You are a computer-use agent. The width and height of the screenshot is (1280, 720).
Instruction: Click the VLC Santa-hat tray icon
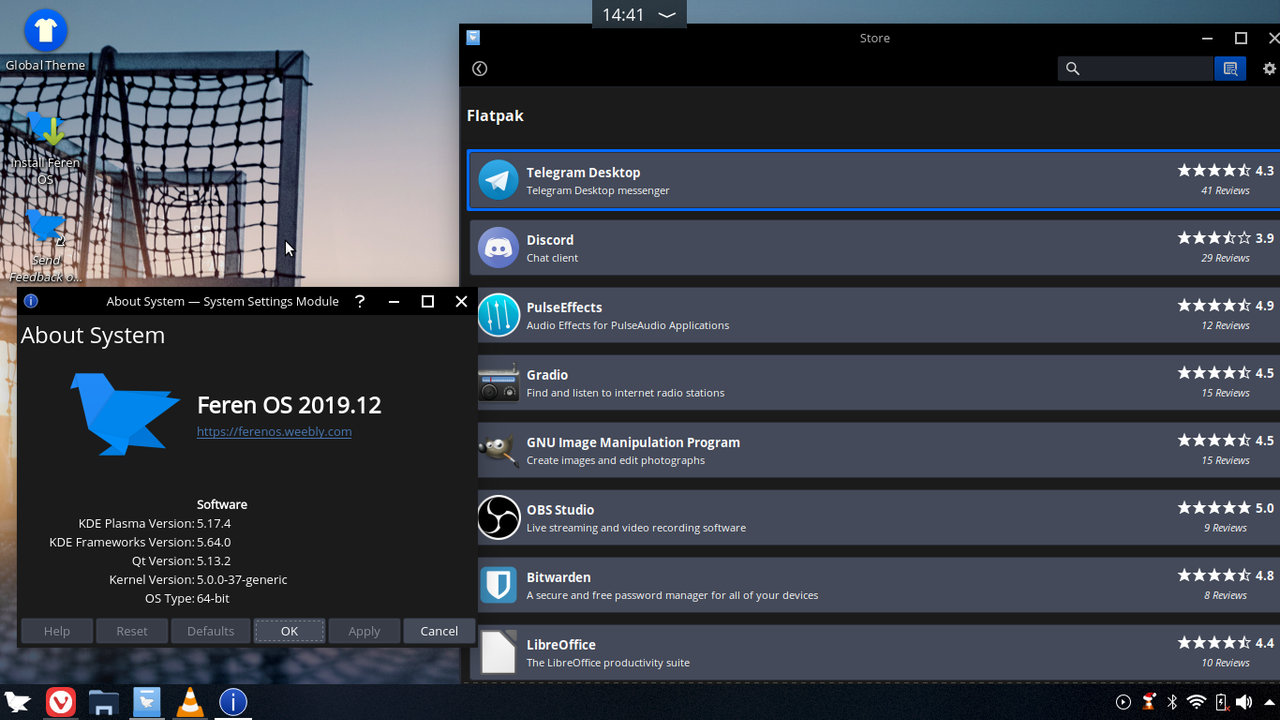tap(1149, 702)
